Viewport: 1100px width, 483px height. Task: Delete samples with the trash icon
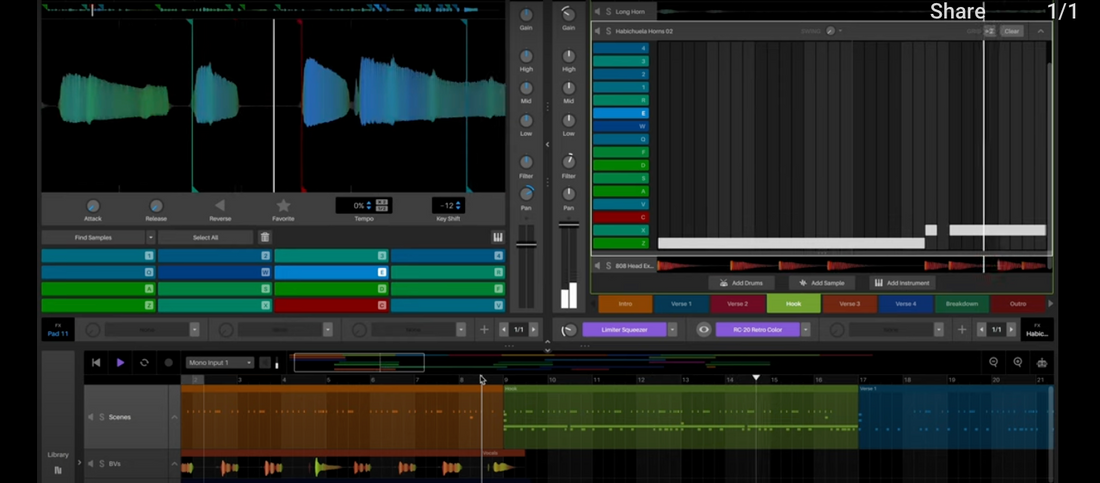265,237
